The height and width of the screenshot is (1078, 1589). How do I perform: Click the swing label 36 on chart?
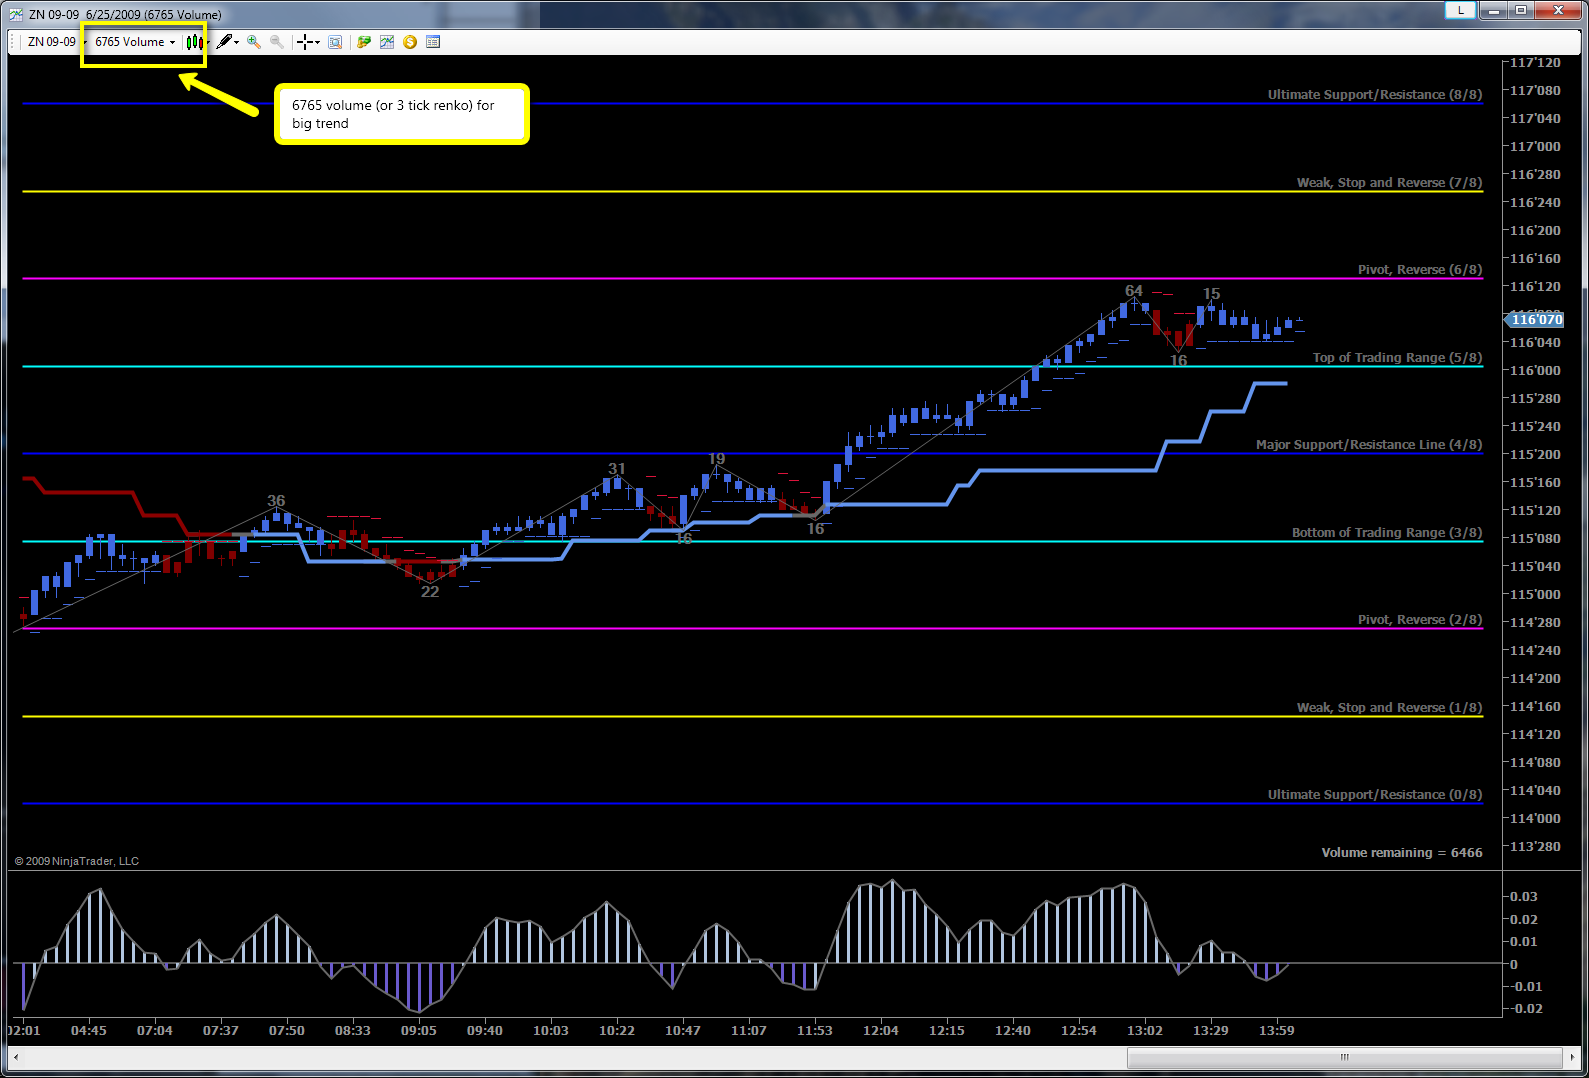[276, 501]
